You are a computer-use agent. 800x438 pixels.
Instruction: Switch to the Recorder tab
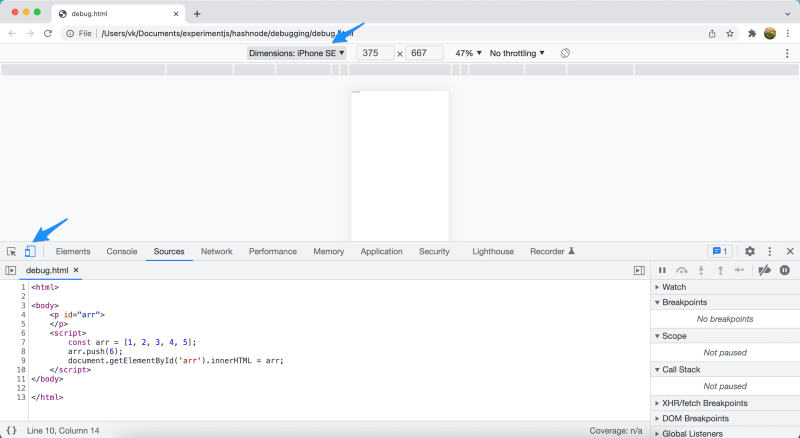click(x=552, y=251)
